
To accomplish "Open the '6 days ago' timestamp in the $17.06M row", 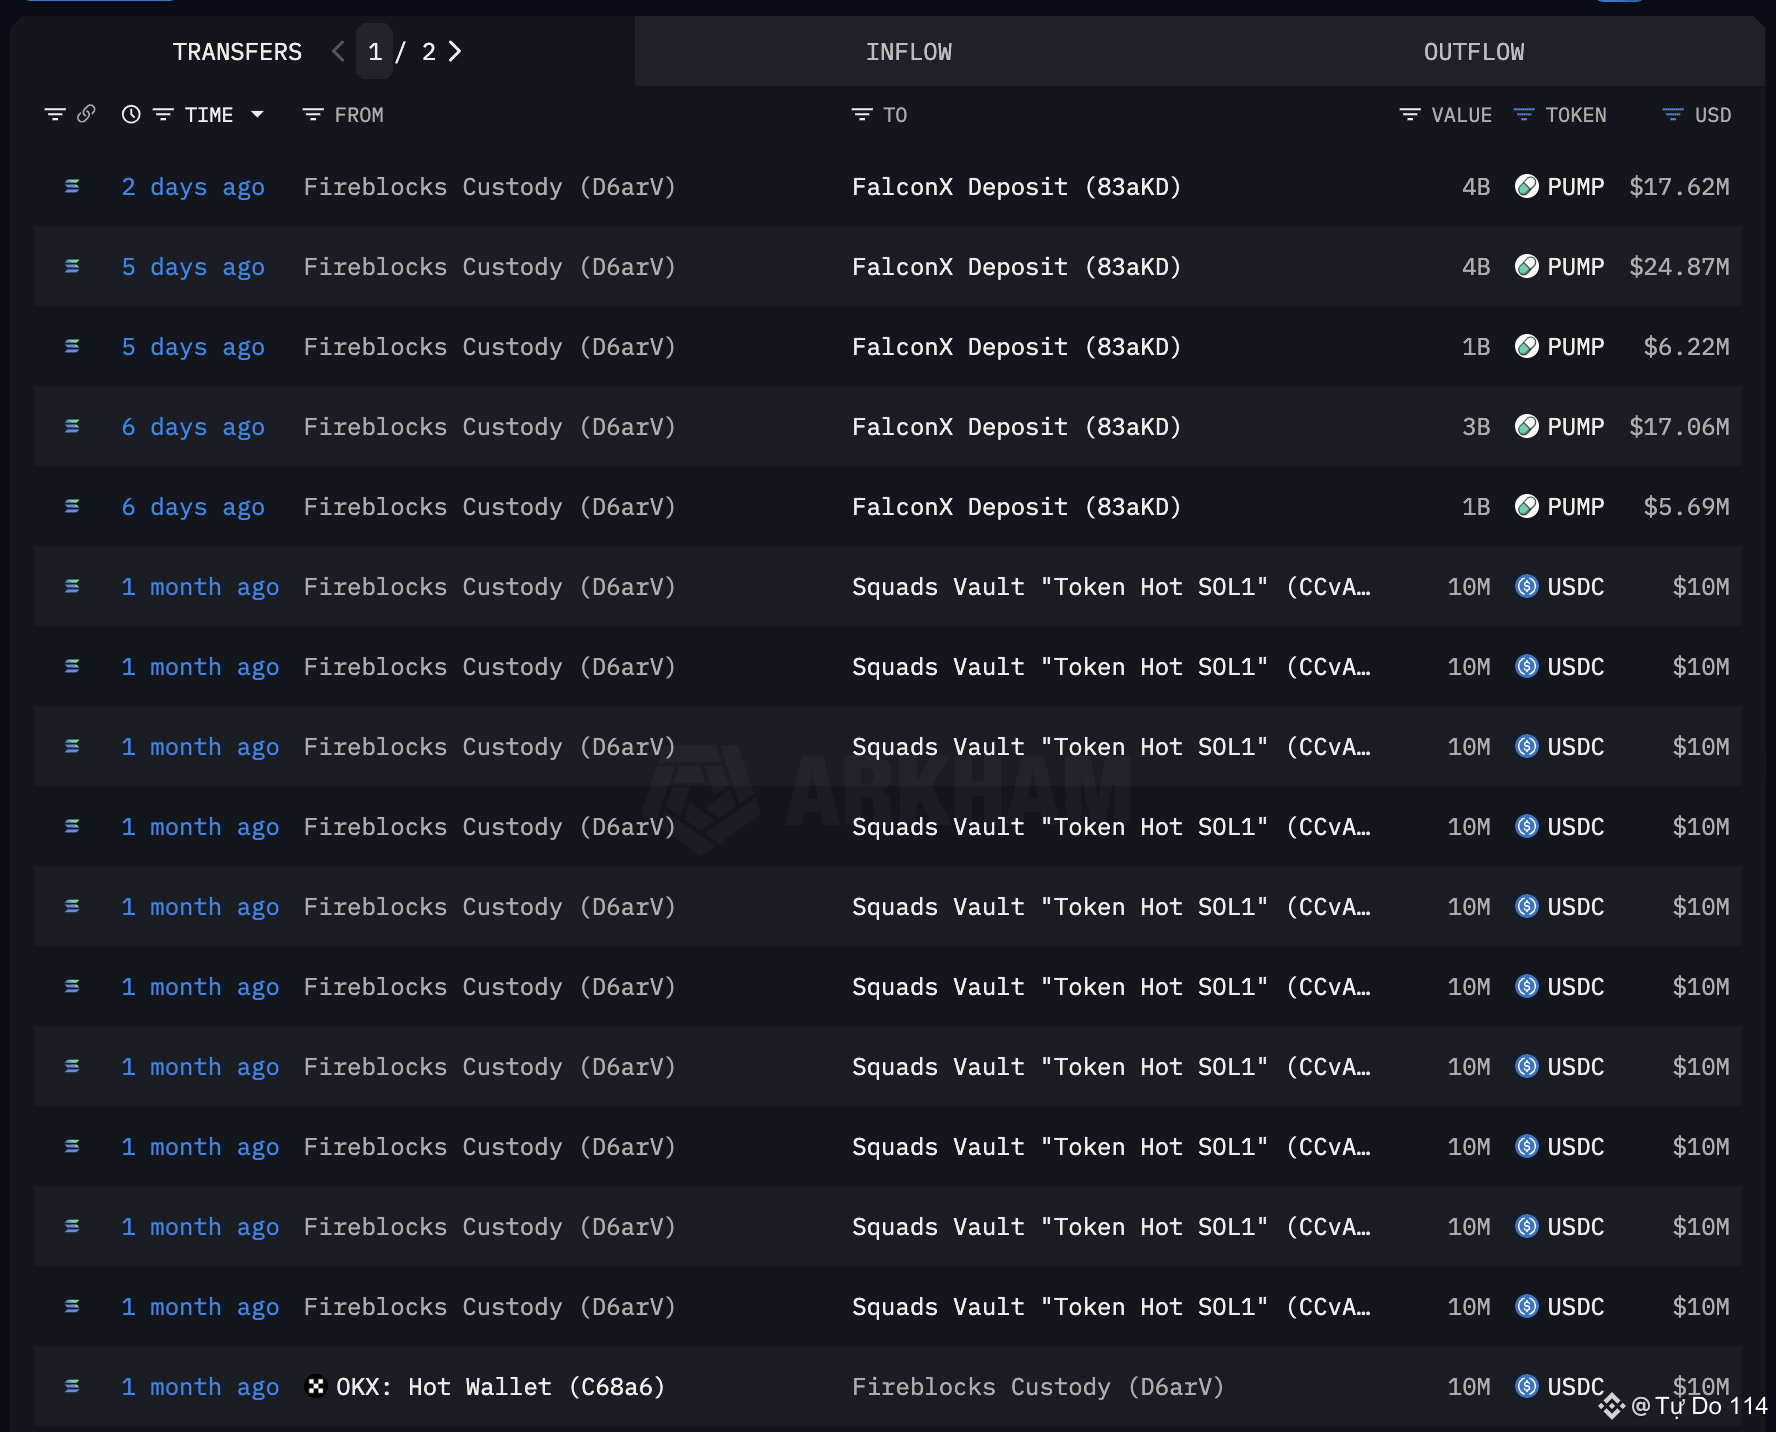I will 193,427.
